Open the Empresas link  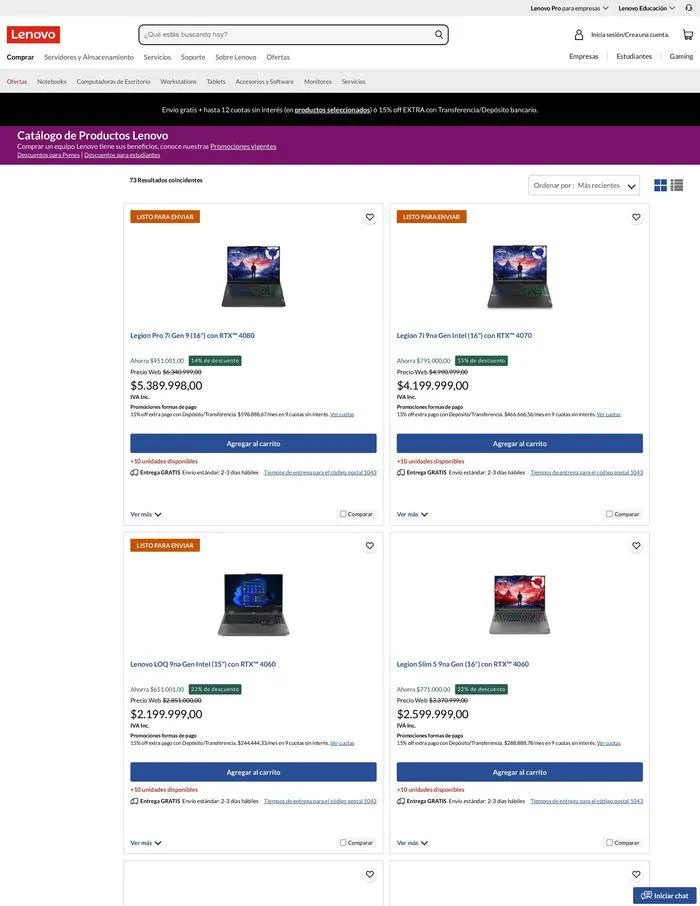[x=583, y=56]
